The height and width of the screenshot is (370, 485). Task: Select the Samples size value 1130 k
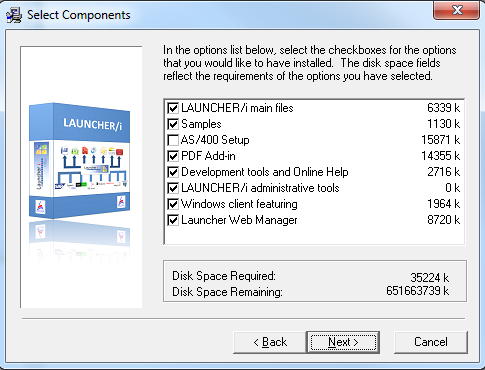(x=444, y=124)
